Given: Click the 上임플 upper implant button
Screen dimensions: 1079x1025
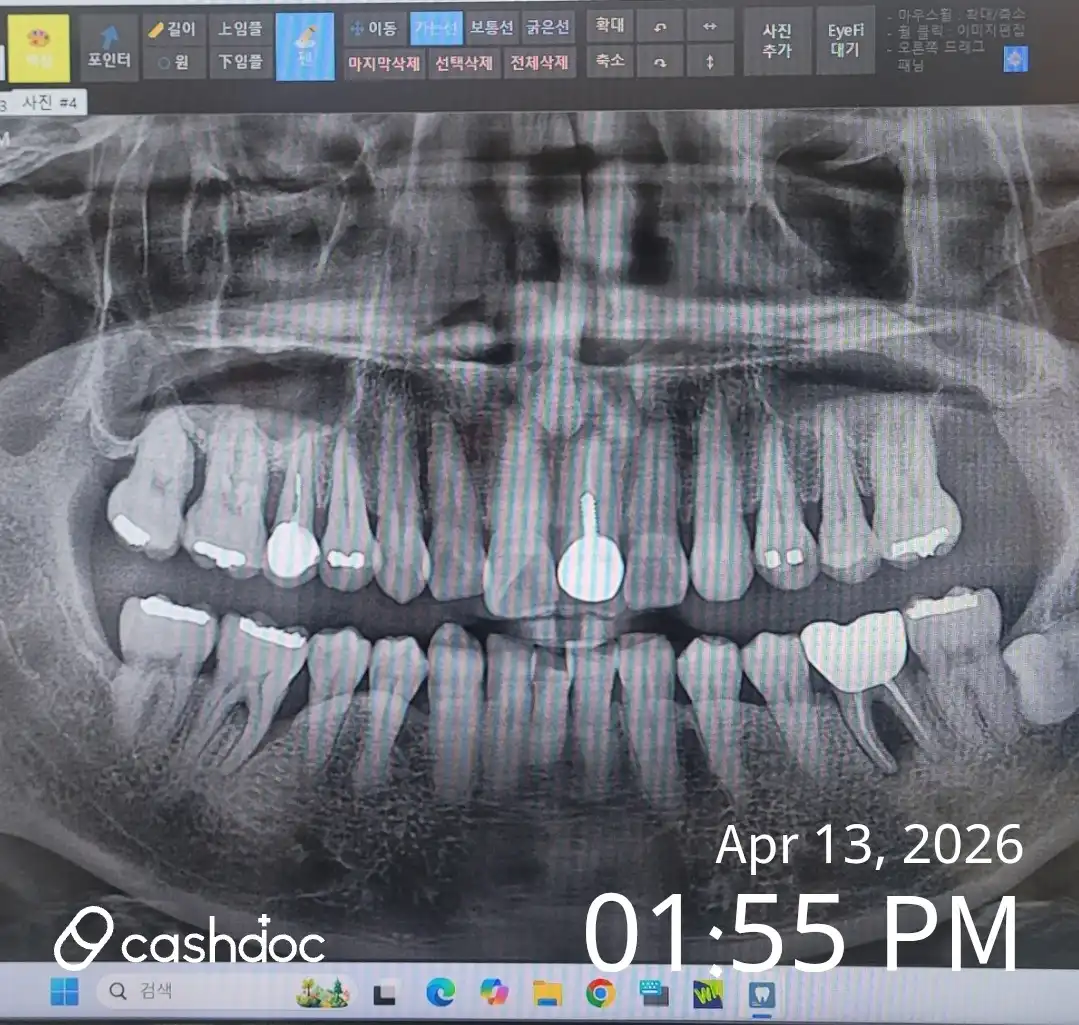Looking at the screenshot, I should click(240, 29).
